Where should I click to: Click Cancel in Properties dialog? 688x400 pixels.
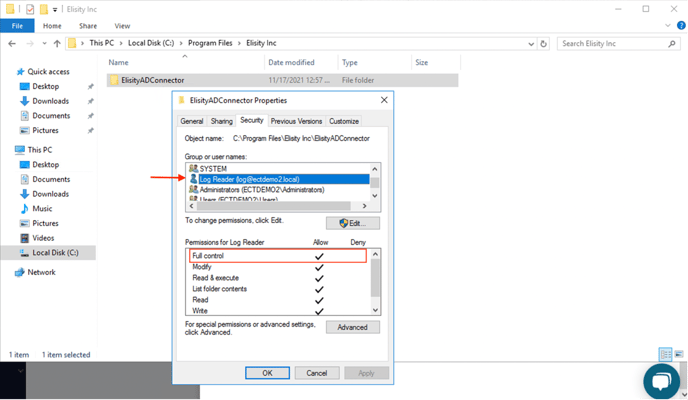tap(317, 373)
